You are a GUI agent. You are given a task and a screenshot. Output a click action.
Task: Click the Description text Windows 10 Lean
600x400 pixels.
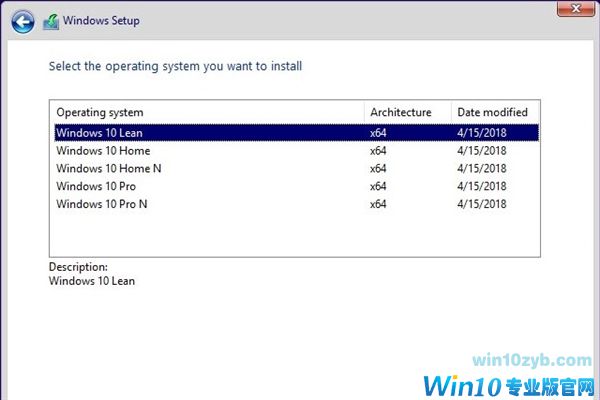pyautogui.click(x=92, y=281)
